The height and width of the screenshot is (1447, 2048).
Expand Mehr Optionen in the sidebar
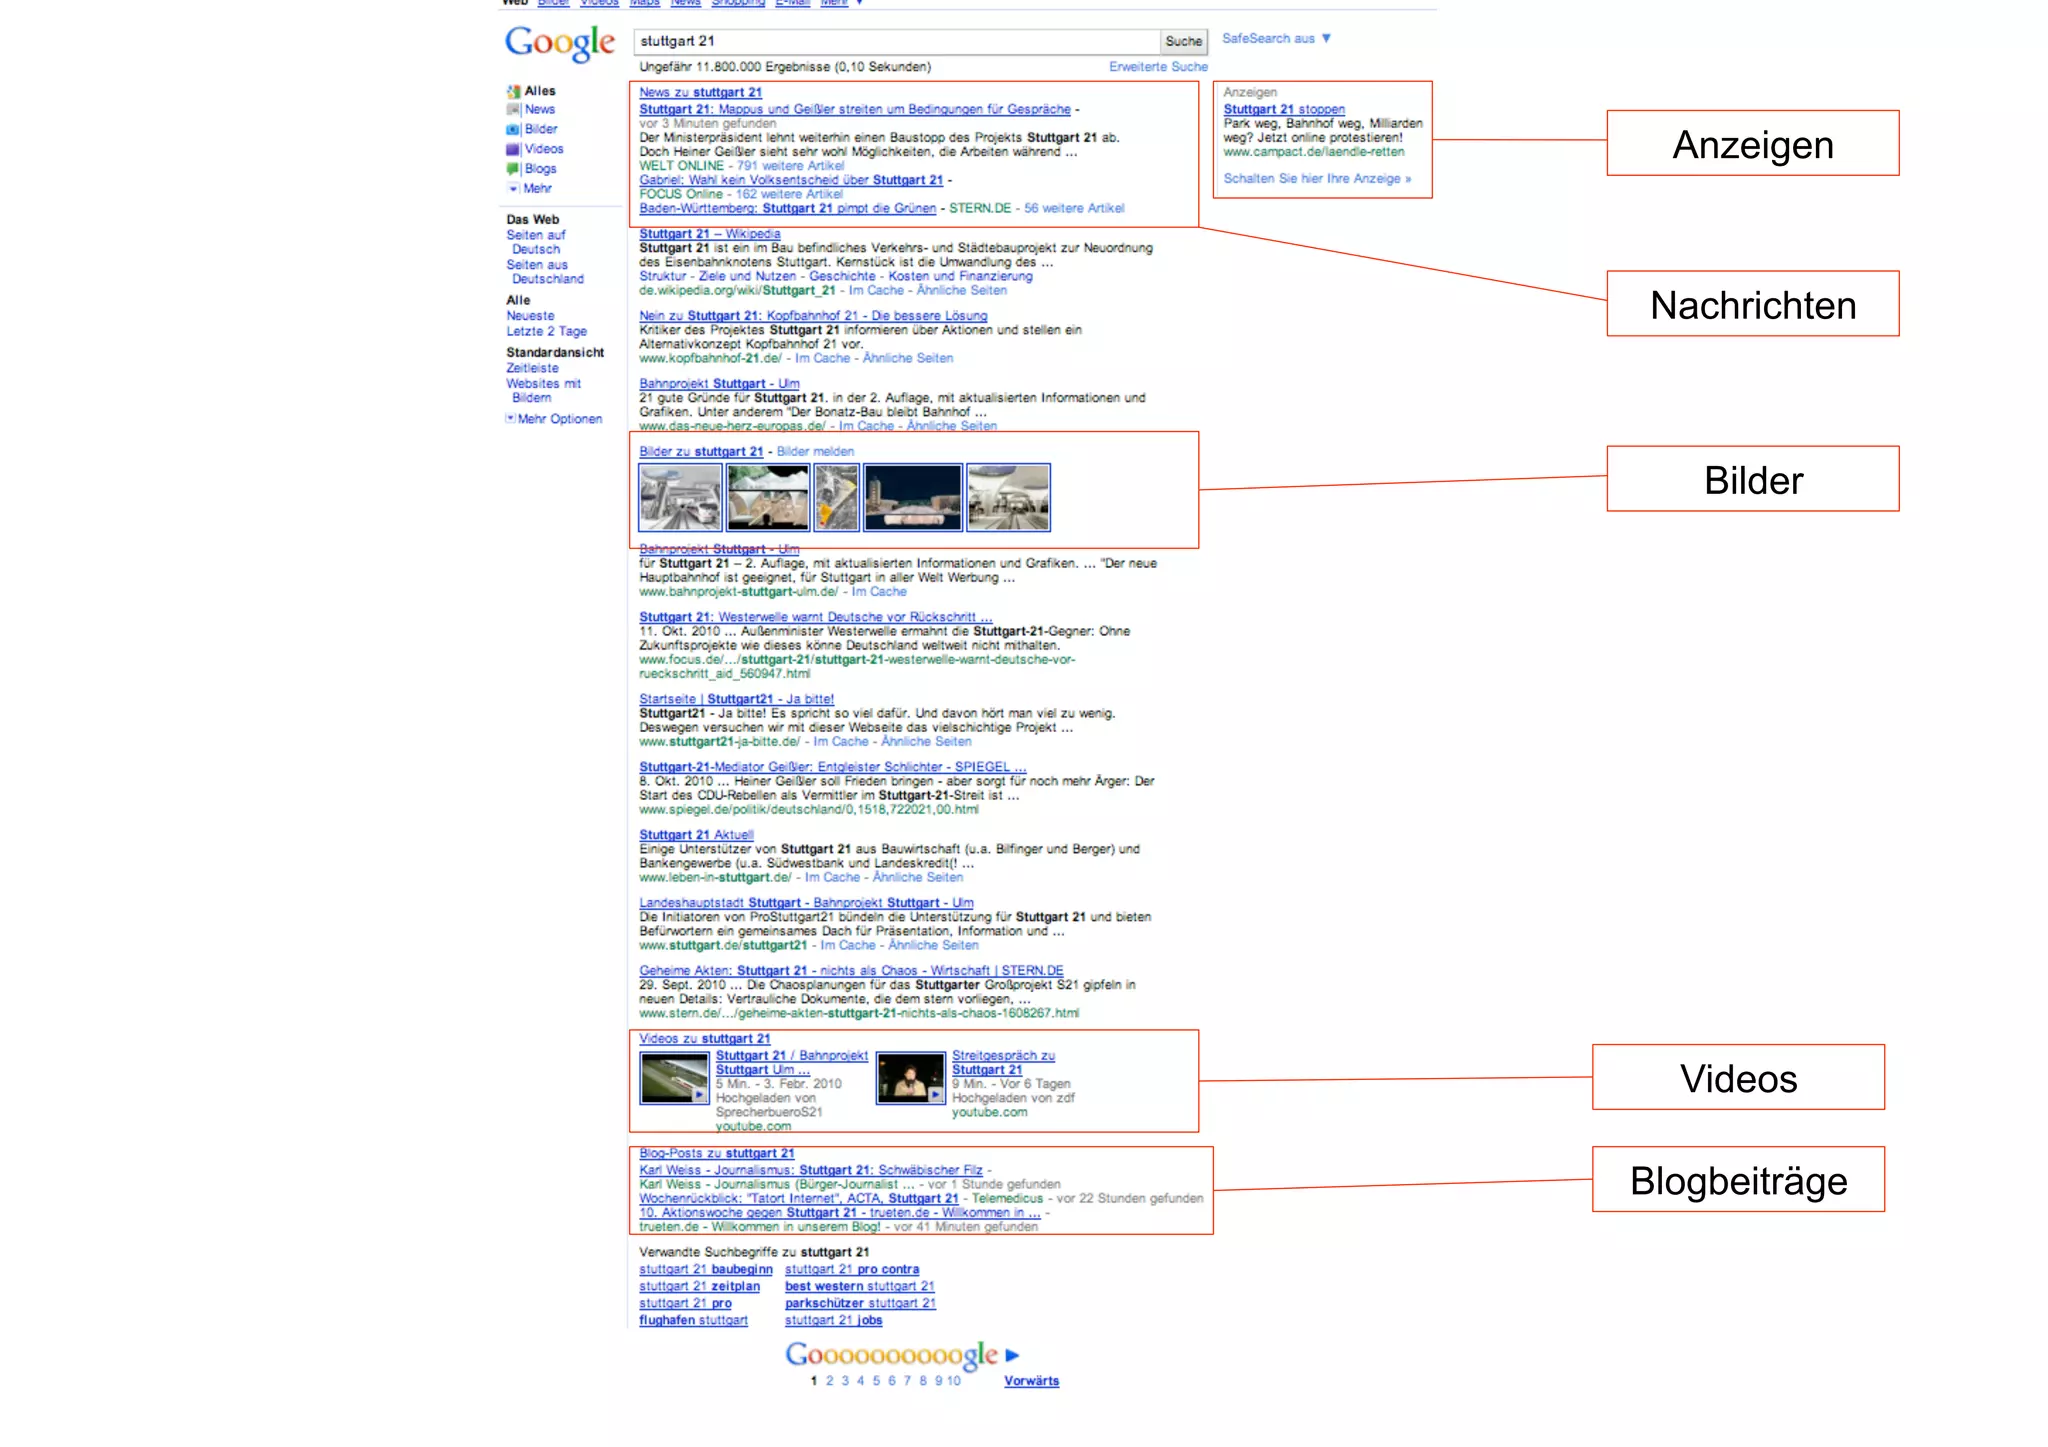[x=554, y=419]
